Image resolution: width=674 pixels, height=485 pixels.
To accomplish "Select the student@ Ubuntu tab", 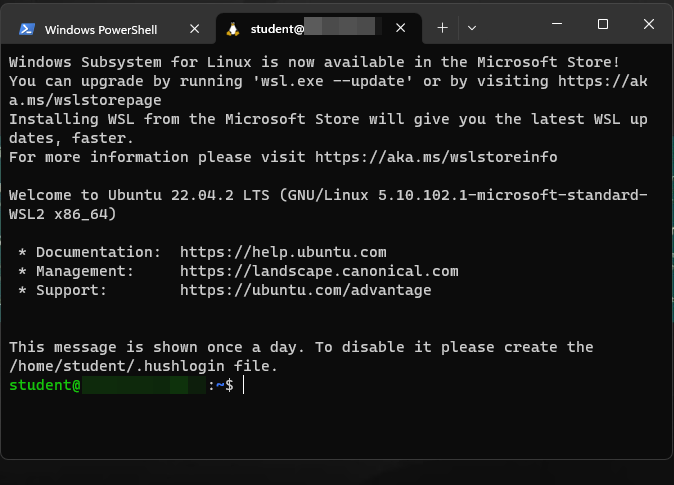I will coord(319,28).
